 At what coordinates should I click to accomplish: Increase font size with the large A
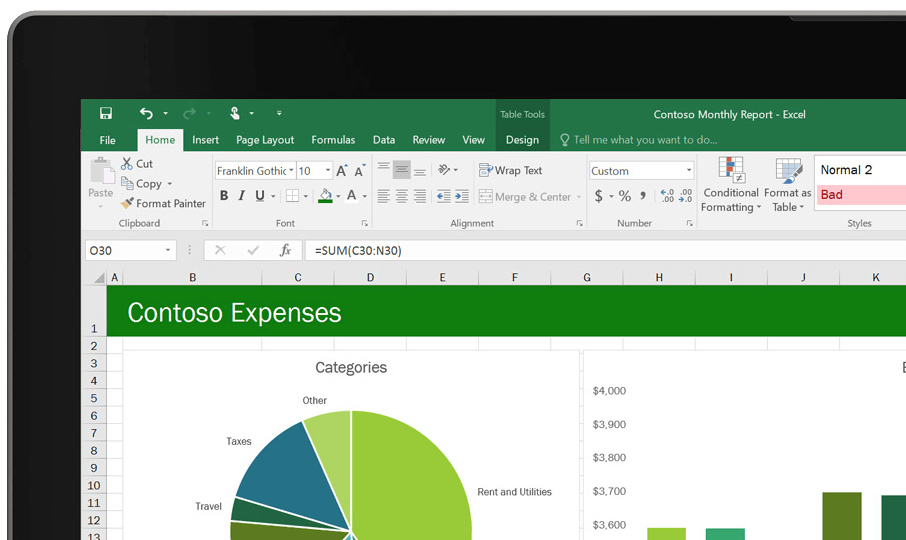(x=341, y=171)
